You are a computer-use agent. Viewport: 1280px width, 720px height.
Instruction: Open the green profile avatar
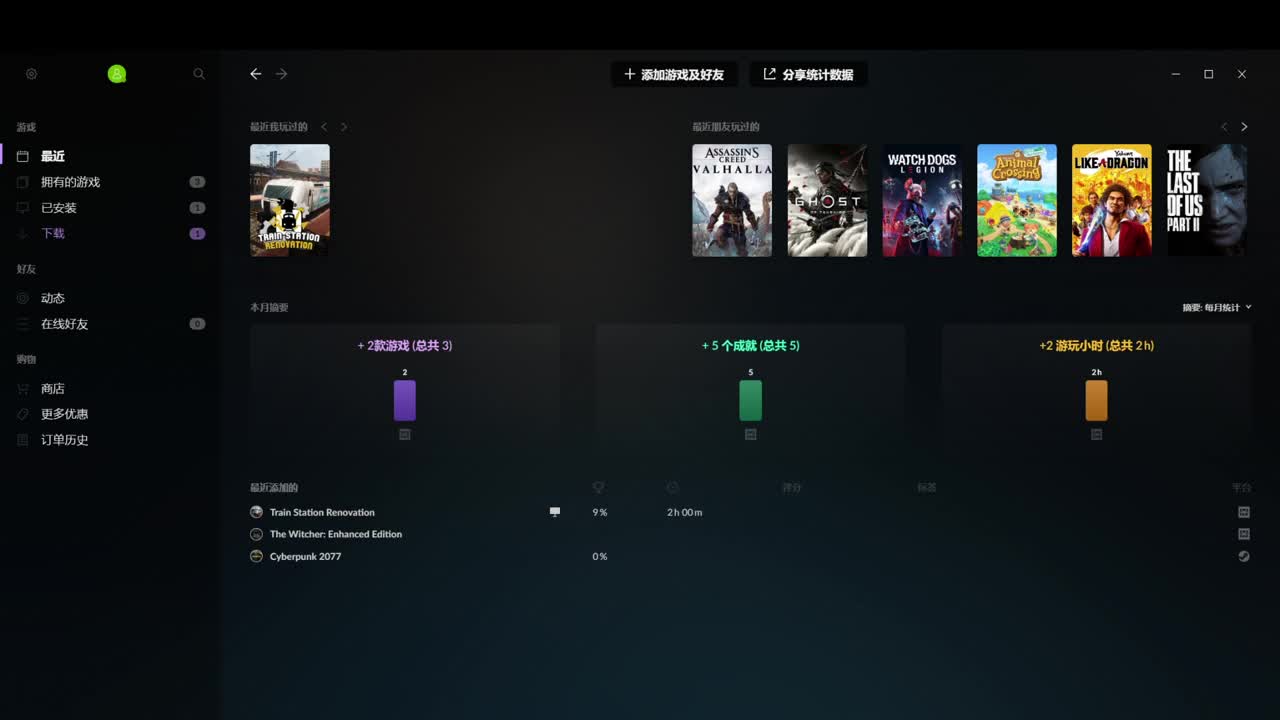tap(117, 74)
